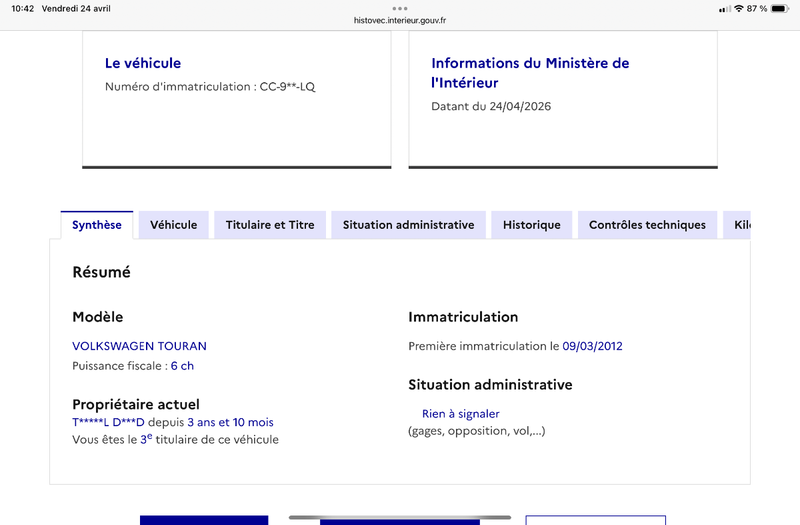Tap the Wi-Fi status icon
The width and height of the screenshot is (800, 525).
(738, 8)
